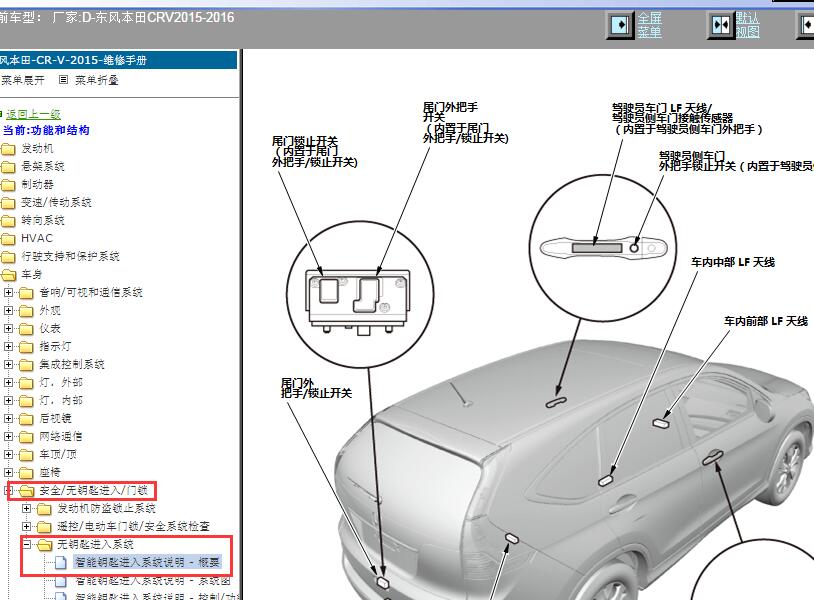Open the 发动机 category label
Image resolution: width=814 pixels, height=600 pixels.
(37, 148)
